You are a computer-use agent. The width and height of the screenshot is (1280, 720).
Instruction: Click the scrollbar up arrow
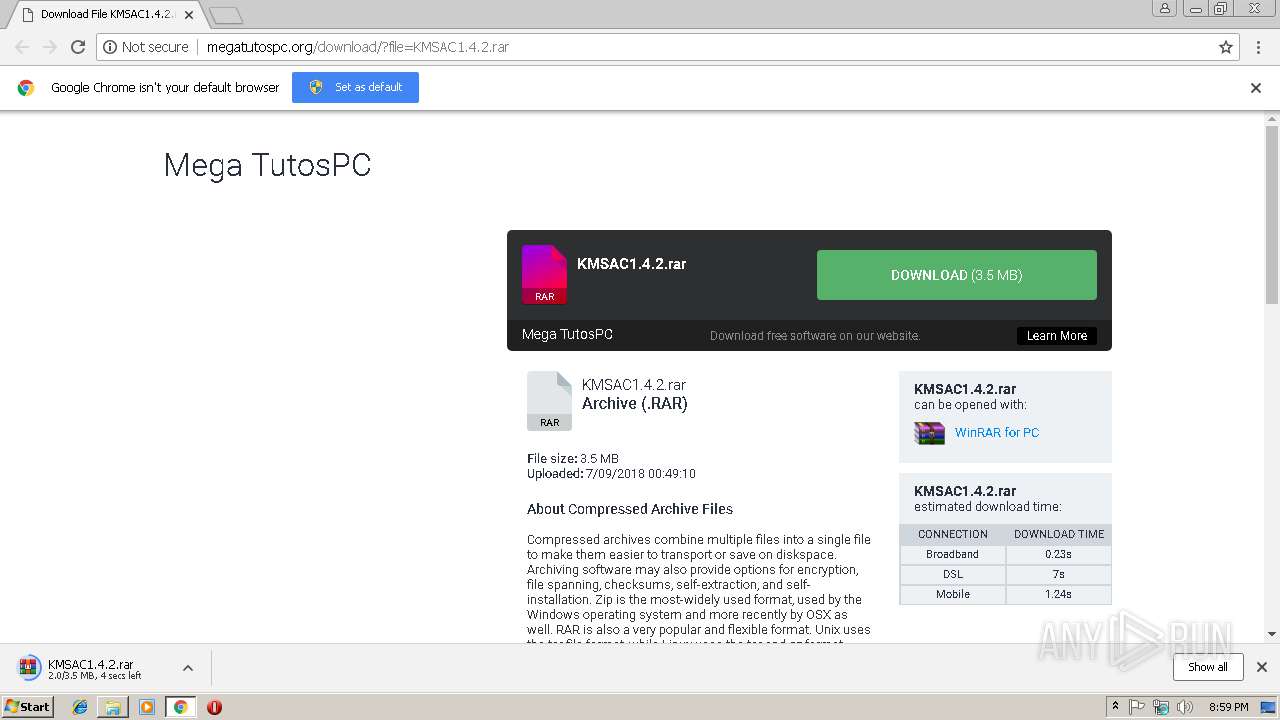coord(1272,119)
